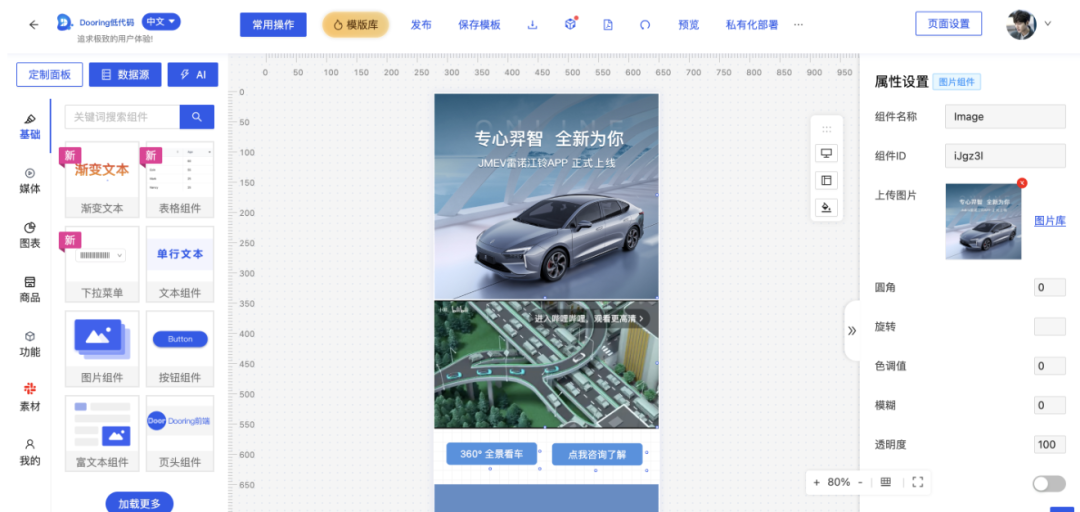Click the uploaded image thumbnail in properties
The width and height of the screenshot is (1080, 512).
coord(984,221)
